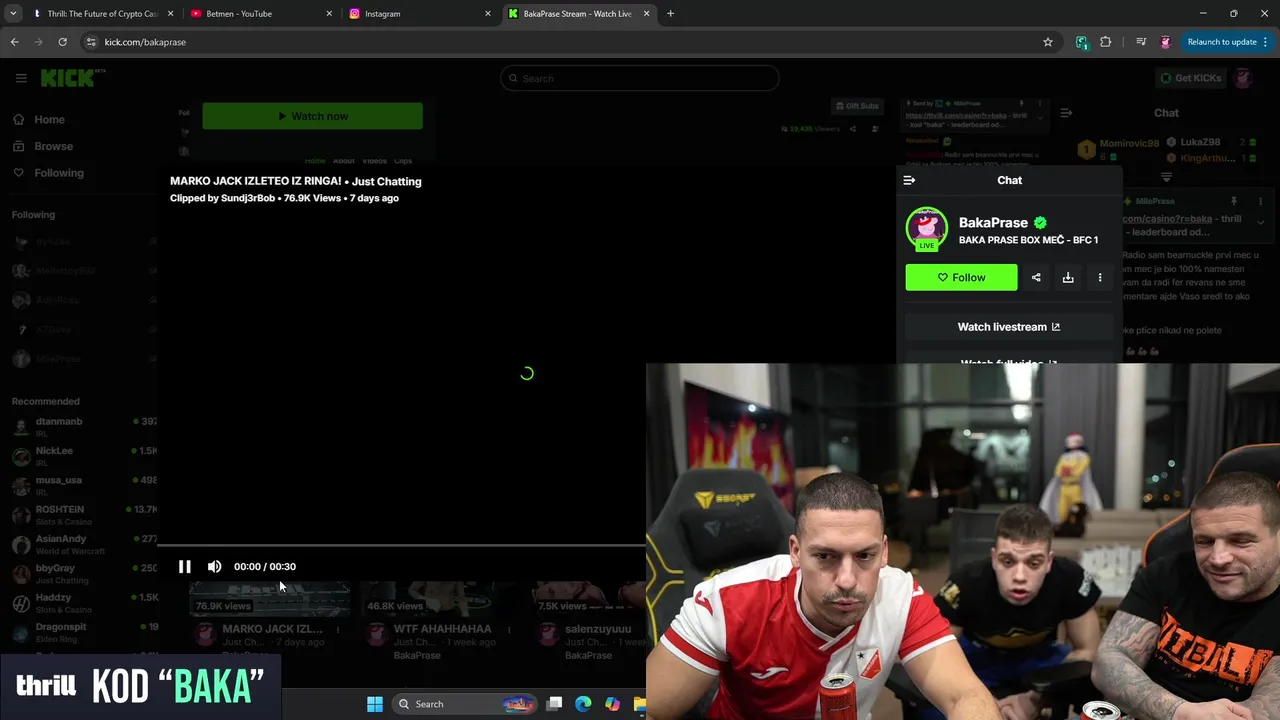
Task: Open profile avatar menu top right
Action: (x=1243, y=78)
